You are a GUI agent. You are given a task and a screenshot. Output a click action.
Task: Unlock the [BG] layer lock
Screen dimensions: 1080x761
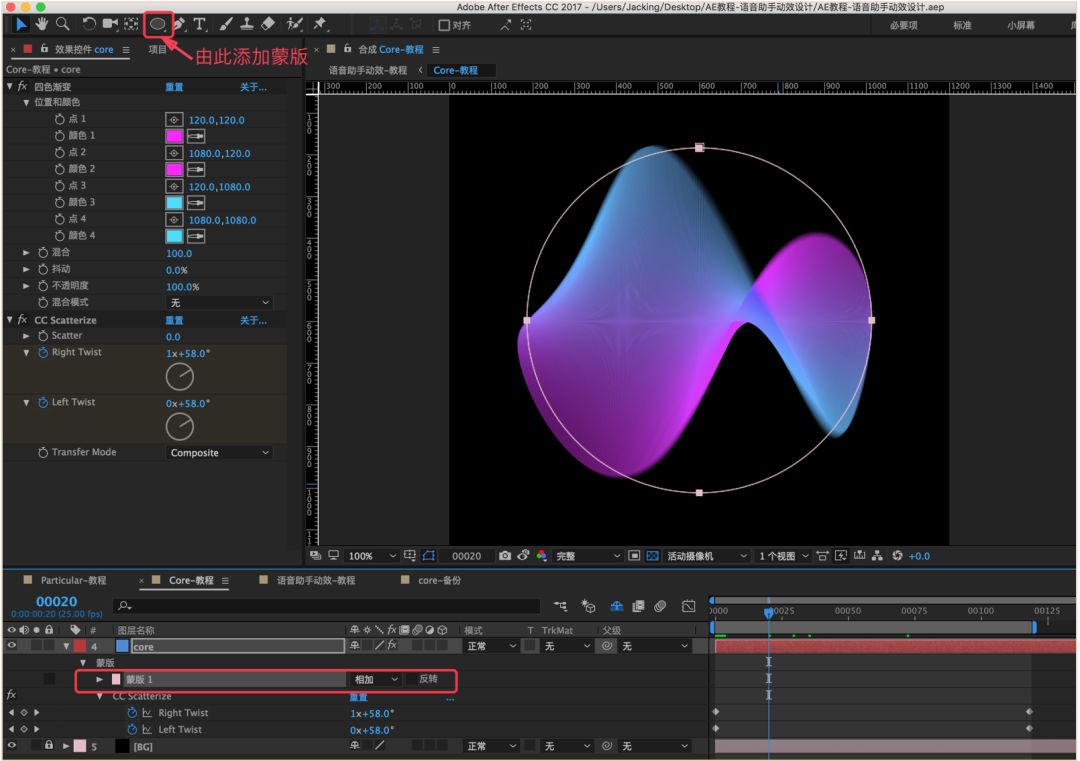tap(49, 745)
